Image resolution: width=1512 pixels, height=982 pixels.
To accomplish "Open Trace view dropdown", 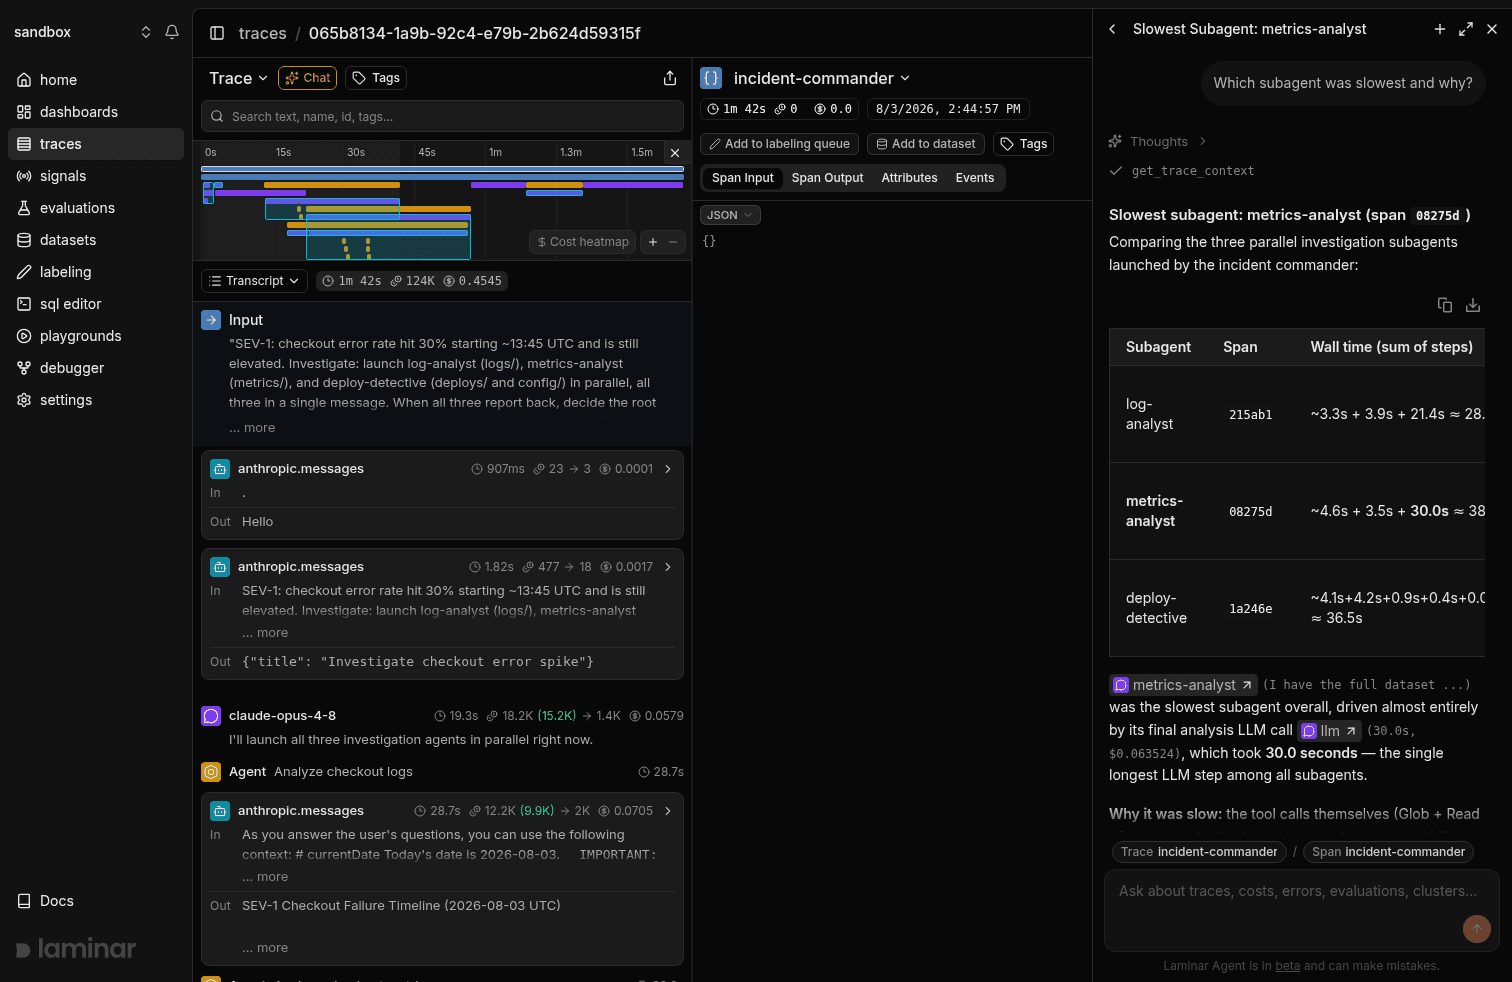I will [x=239, y=78].
